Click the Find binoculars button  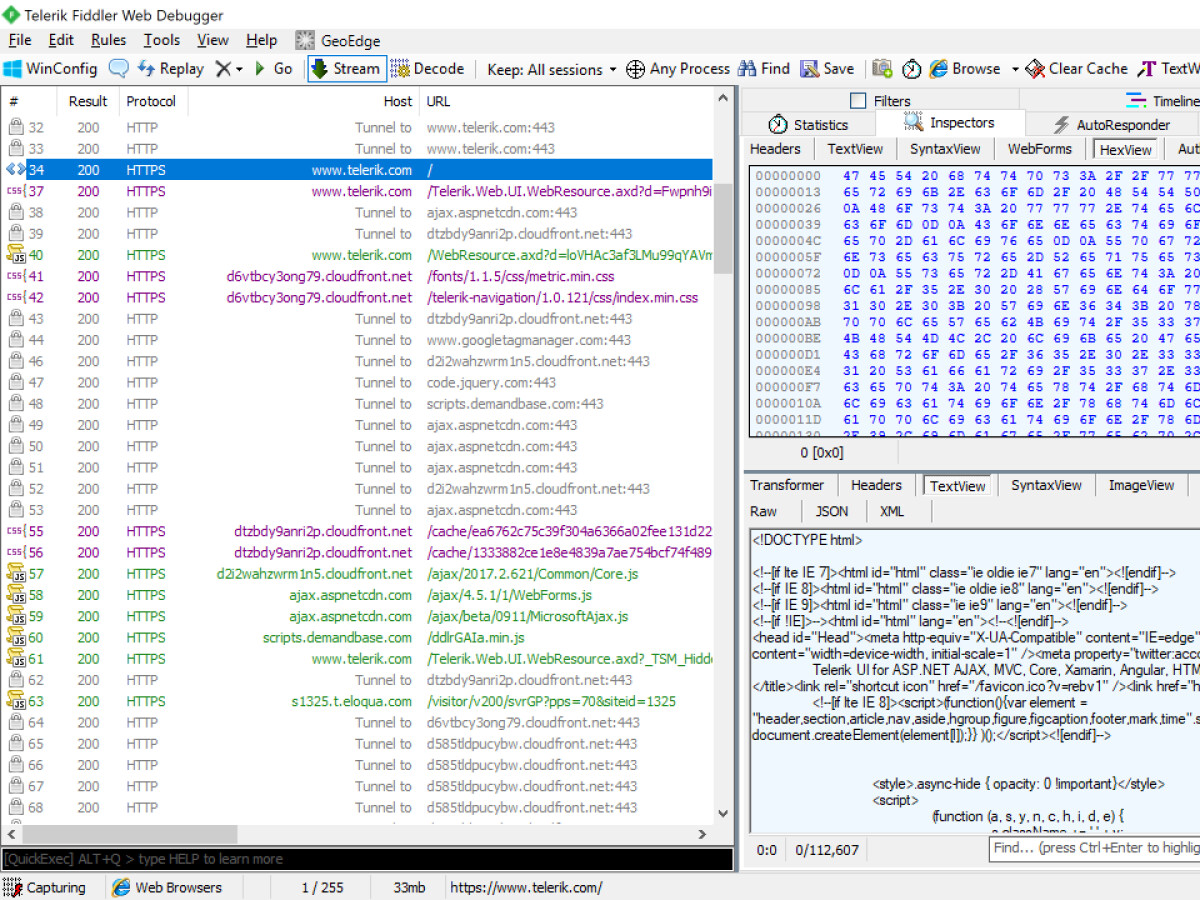(764, 69)
